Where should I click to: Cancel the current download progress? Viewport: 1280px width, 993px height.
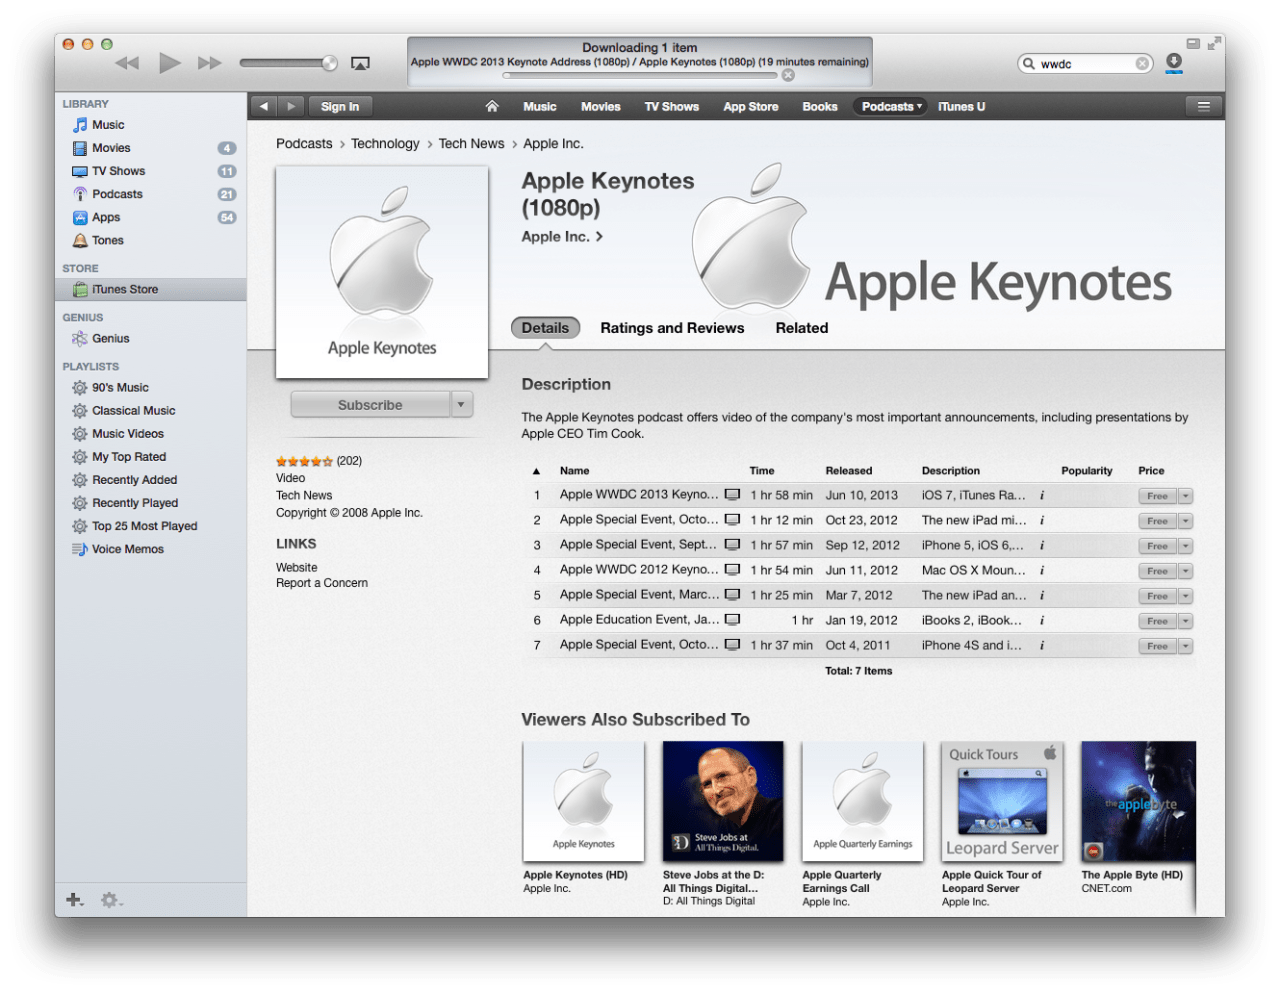[x=788, y=75]
